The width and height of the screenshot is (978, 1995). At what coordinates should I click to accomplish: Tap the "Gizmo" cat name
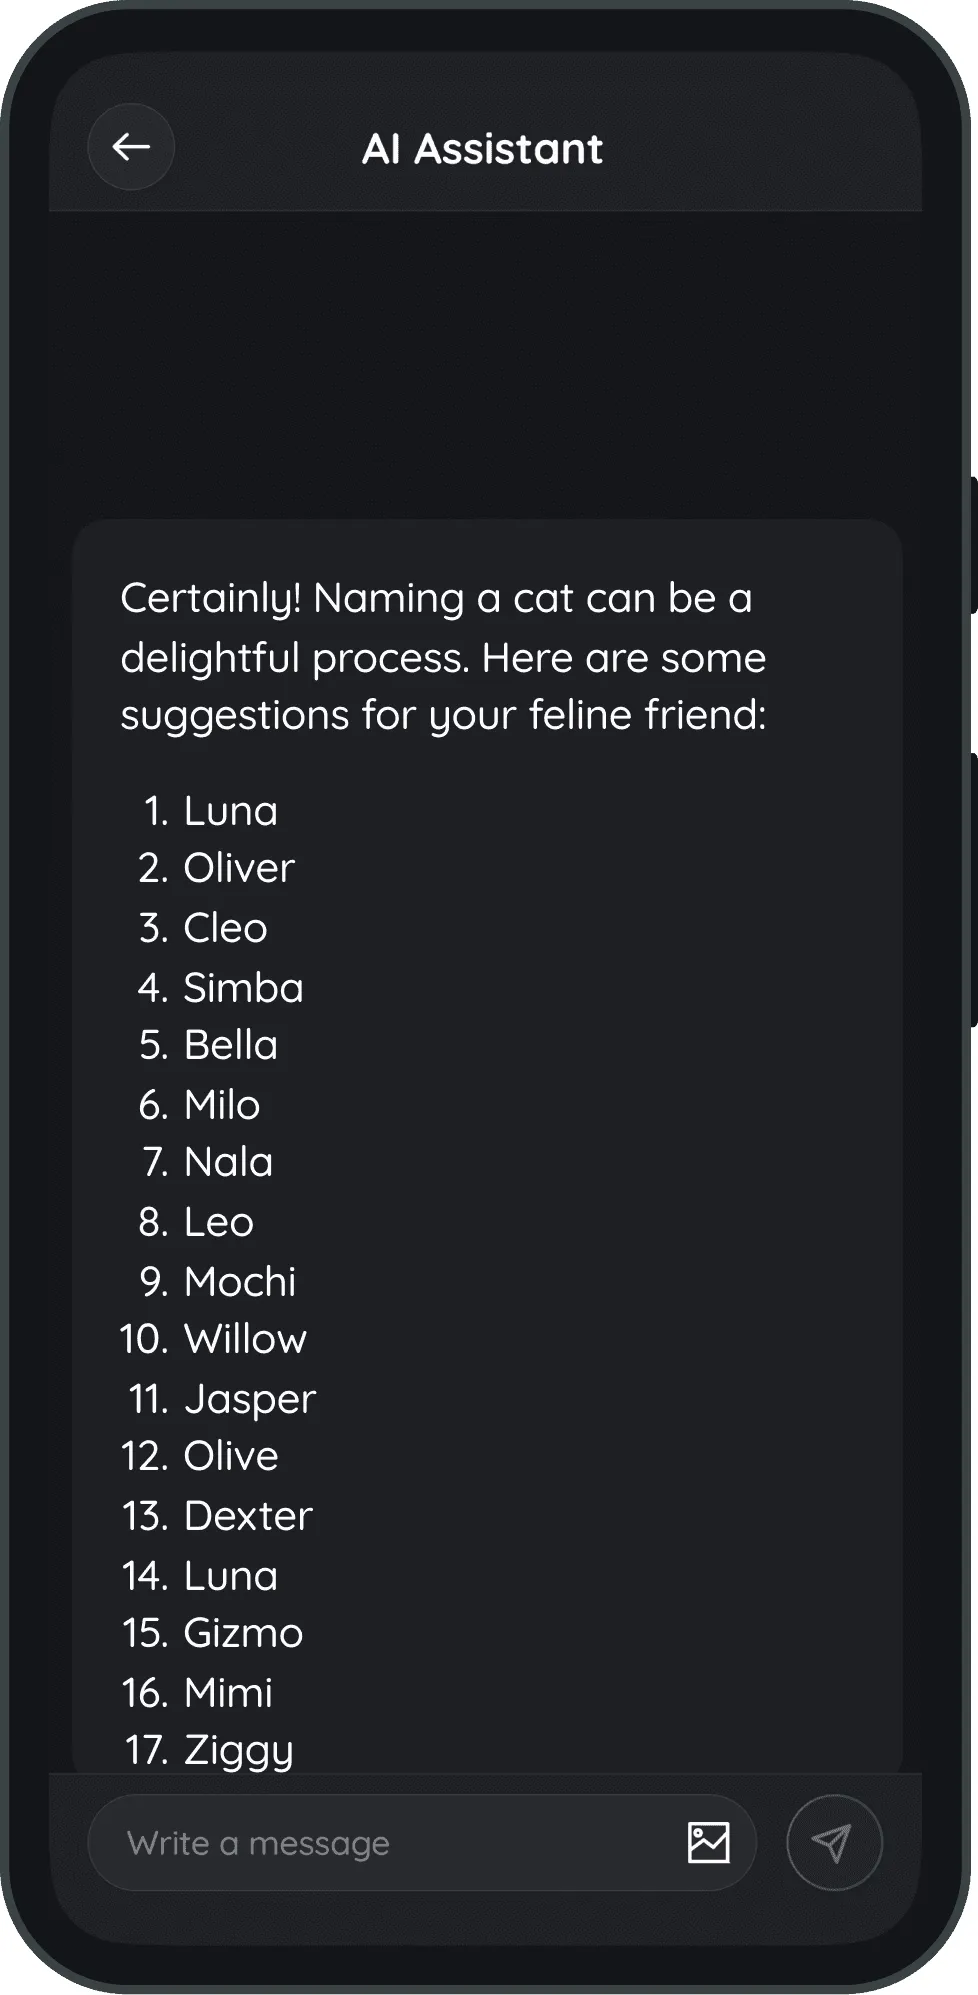click(x=243, y=1633)
